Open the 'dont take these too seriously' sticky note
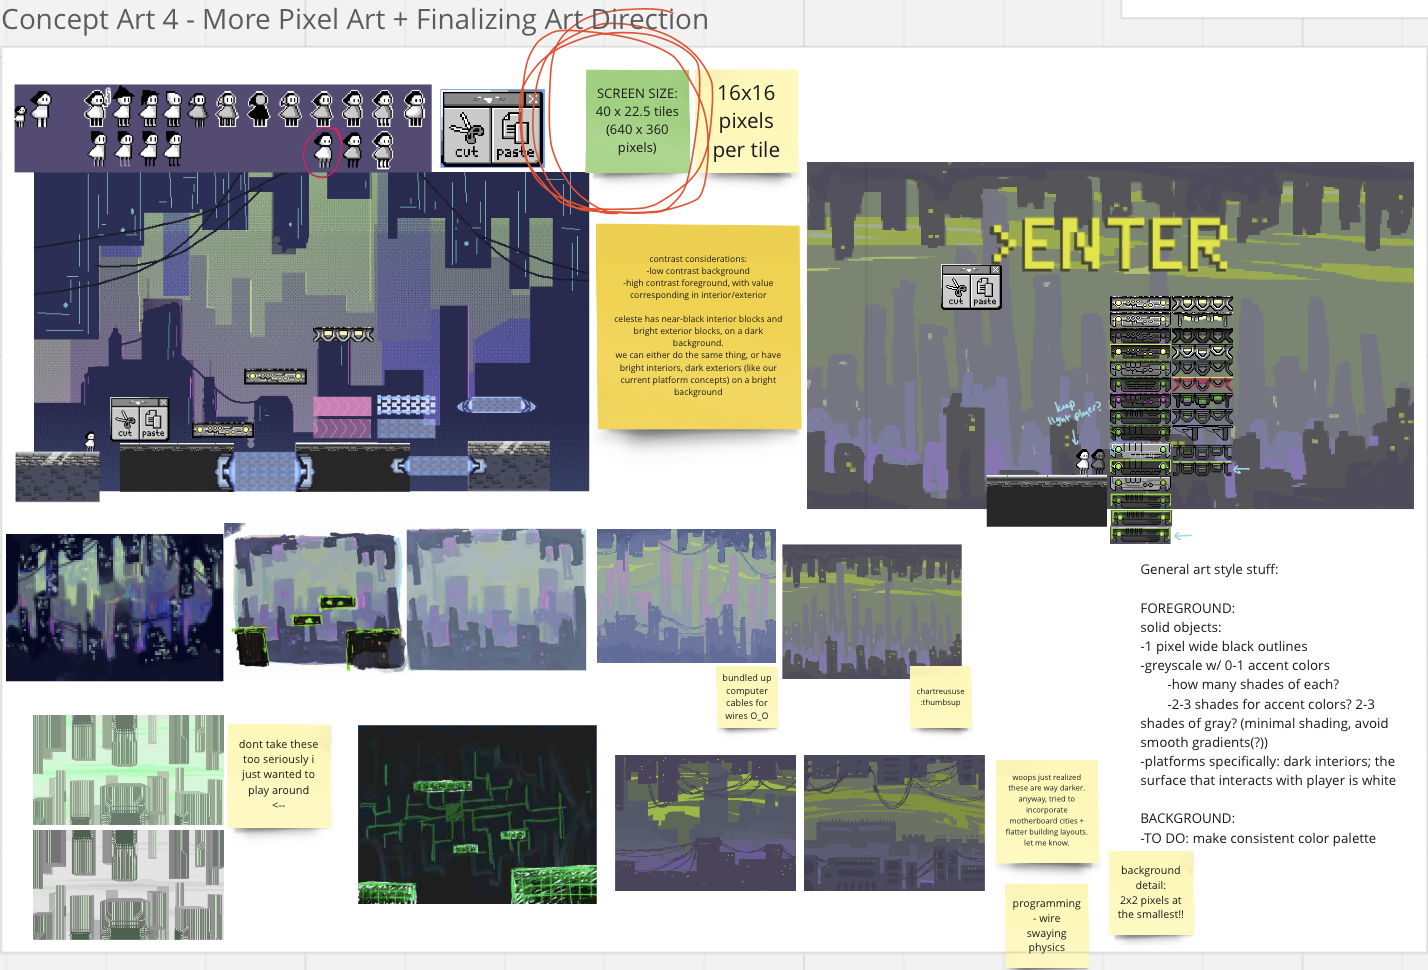The height and width of the screenshot is (970, 1428). click(279, 775)
